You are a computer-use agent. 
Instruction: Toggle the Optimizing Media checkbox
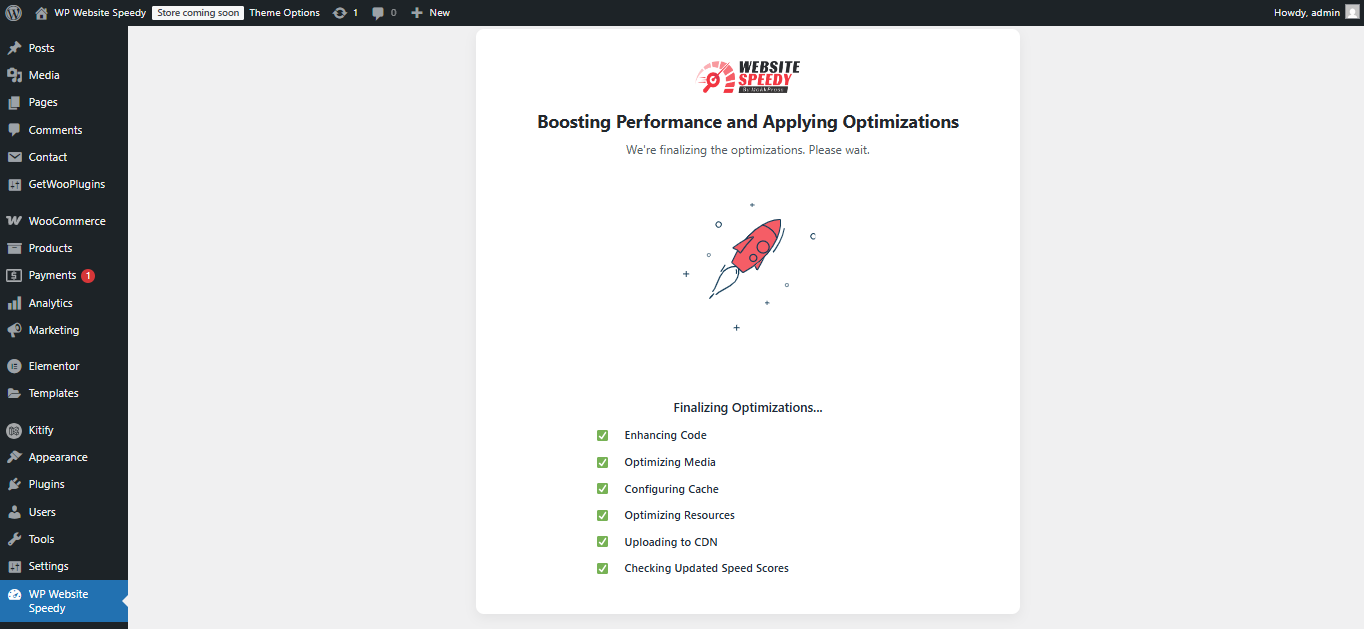(x=602, y=462)
